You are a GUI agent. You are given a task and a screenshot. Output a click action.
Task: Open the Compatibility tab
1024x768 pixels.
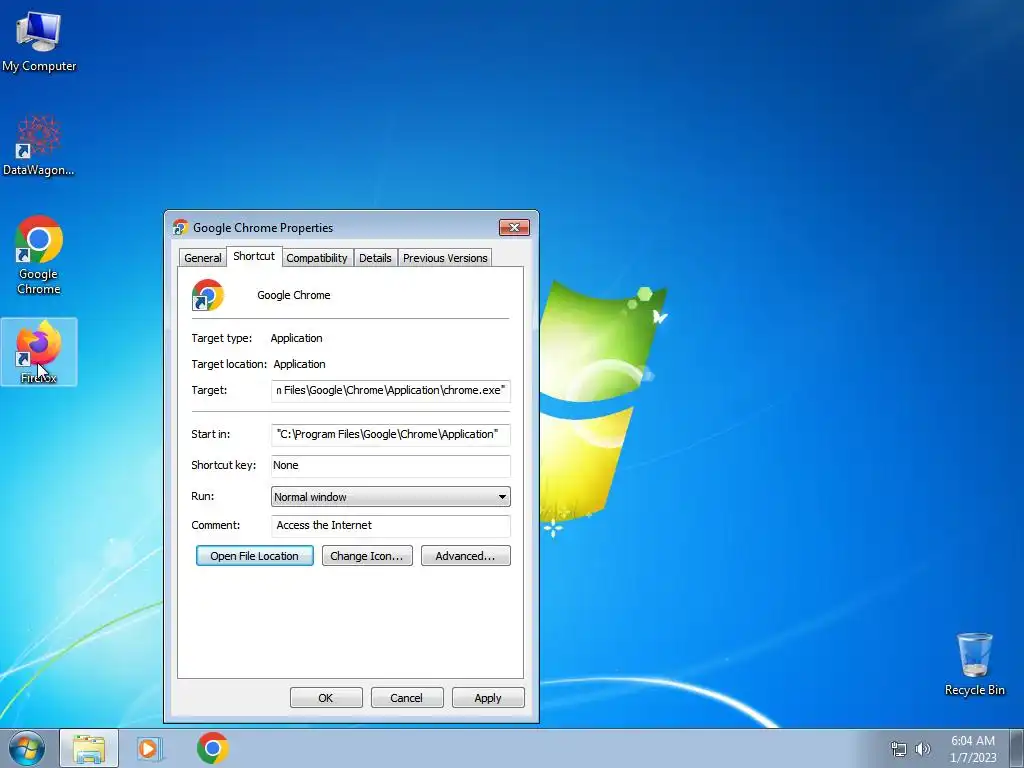[x=317, y=258]
